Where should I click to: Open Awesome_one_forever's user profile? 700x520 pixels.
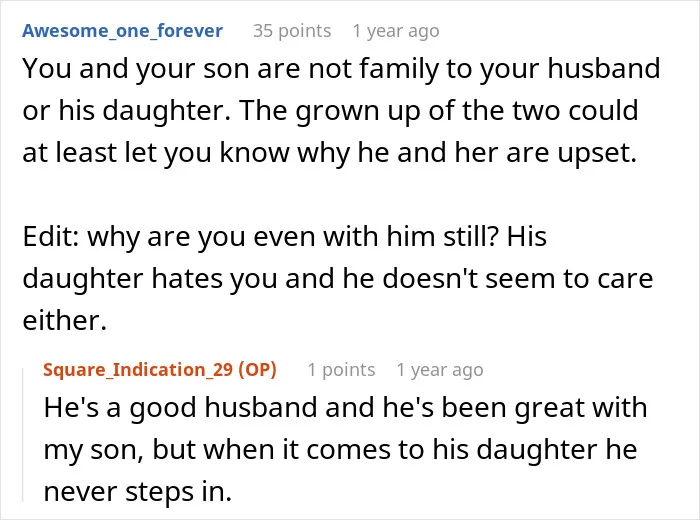122,31
